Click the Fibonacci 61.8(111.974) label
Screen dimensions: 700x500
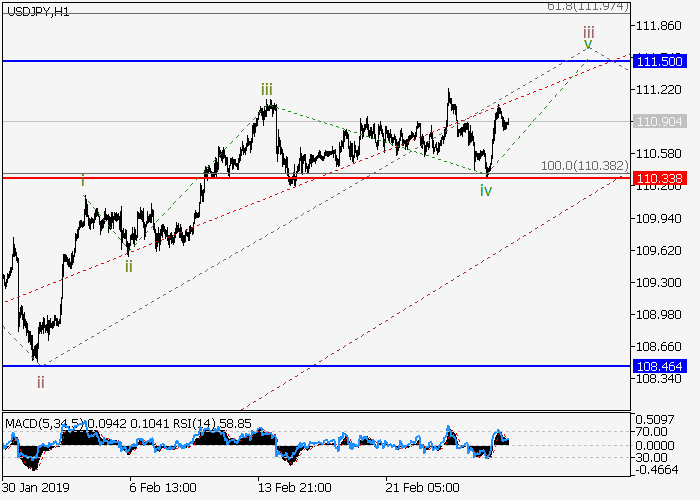[x=586, y=6]
